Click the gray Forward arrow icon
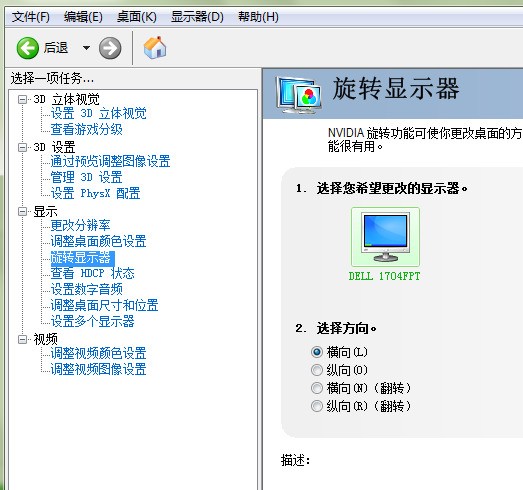The height and width of the screenshot is (490, 523). (x=110, y=48)
